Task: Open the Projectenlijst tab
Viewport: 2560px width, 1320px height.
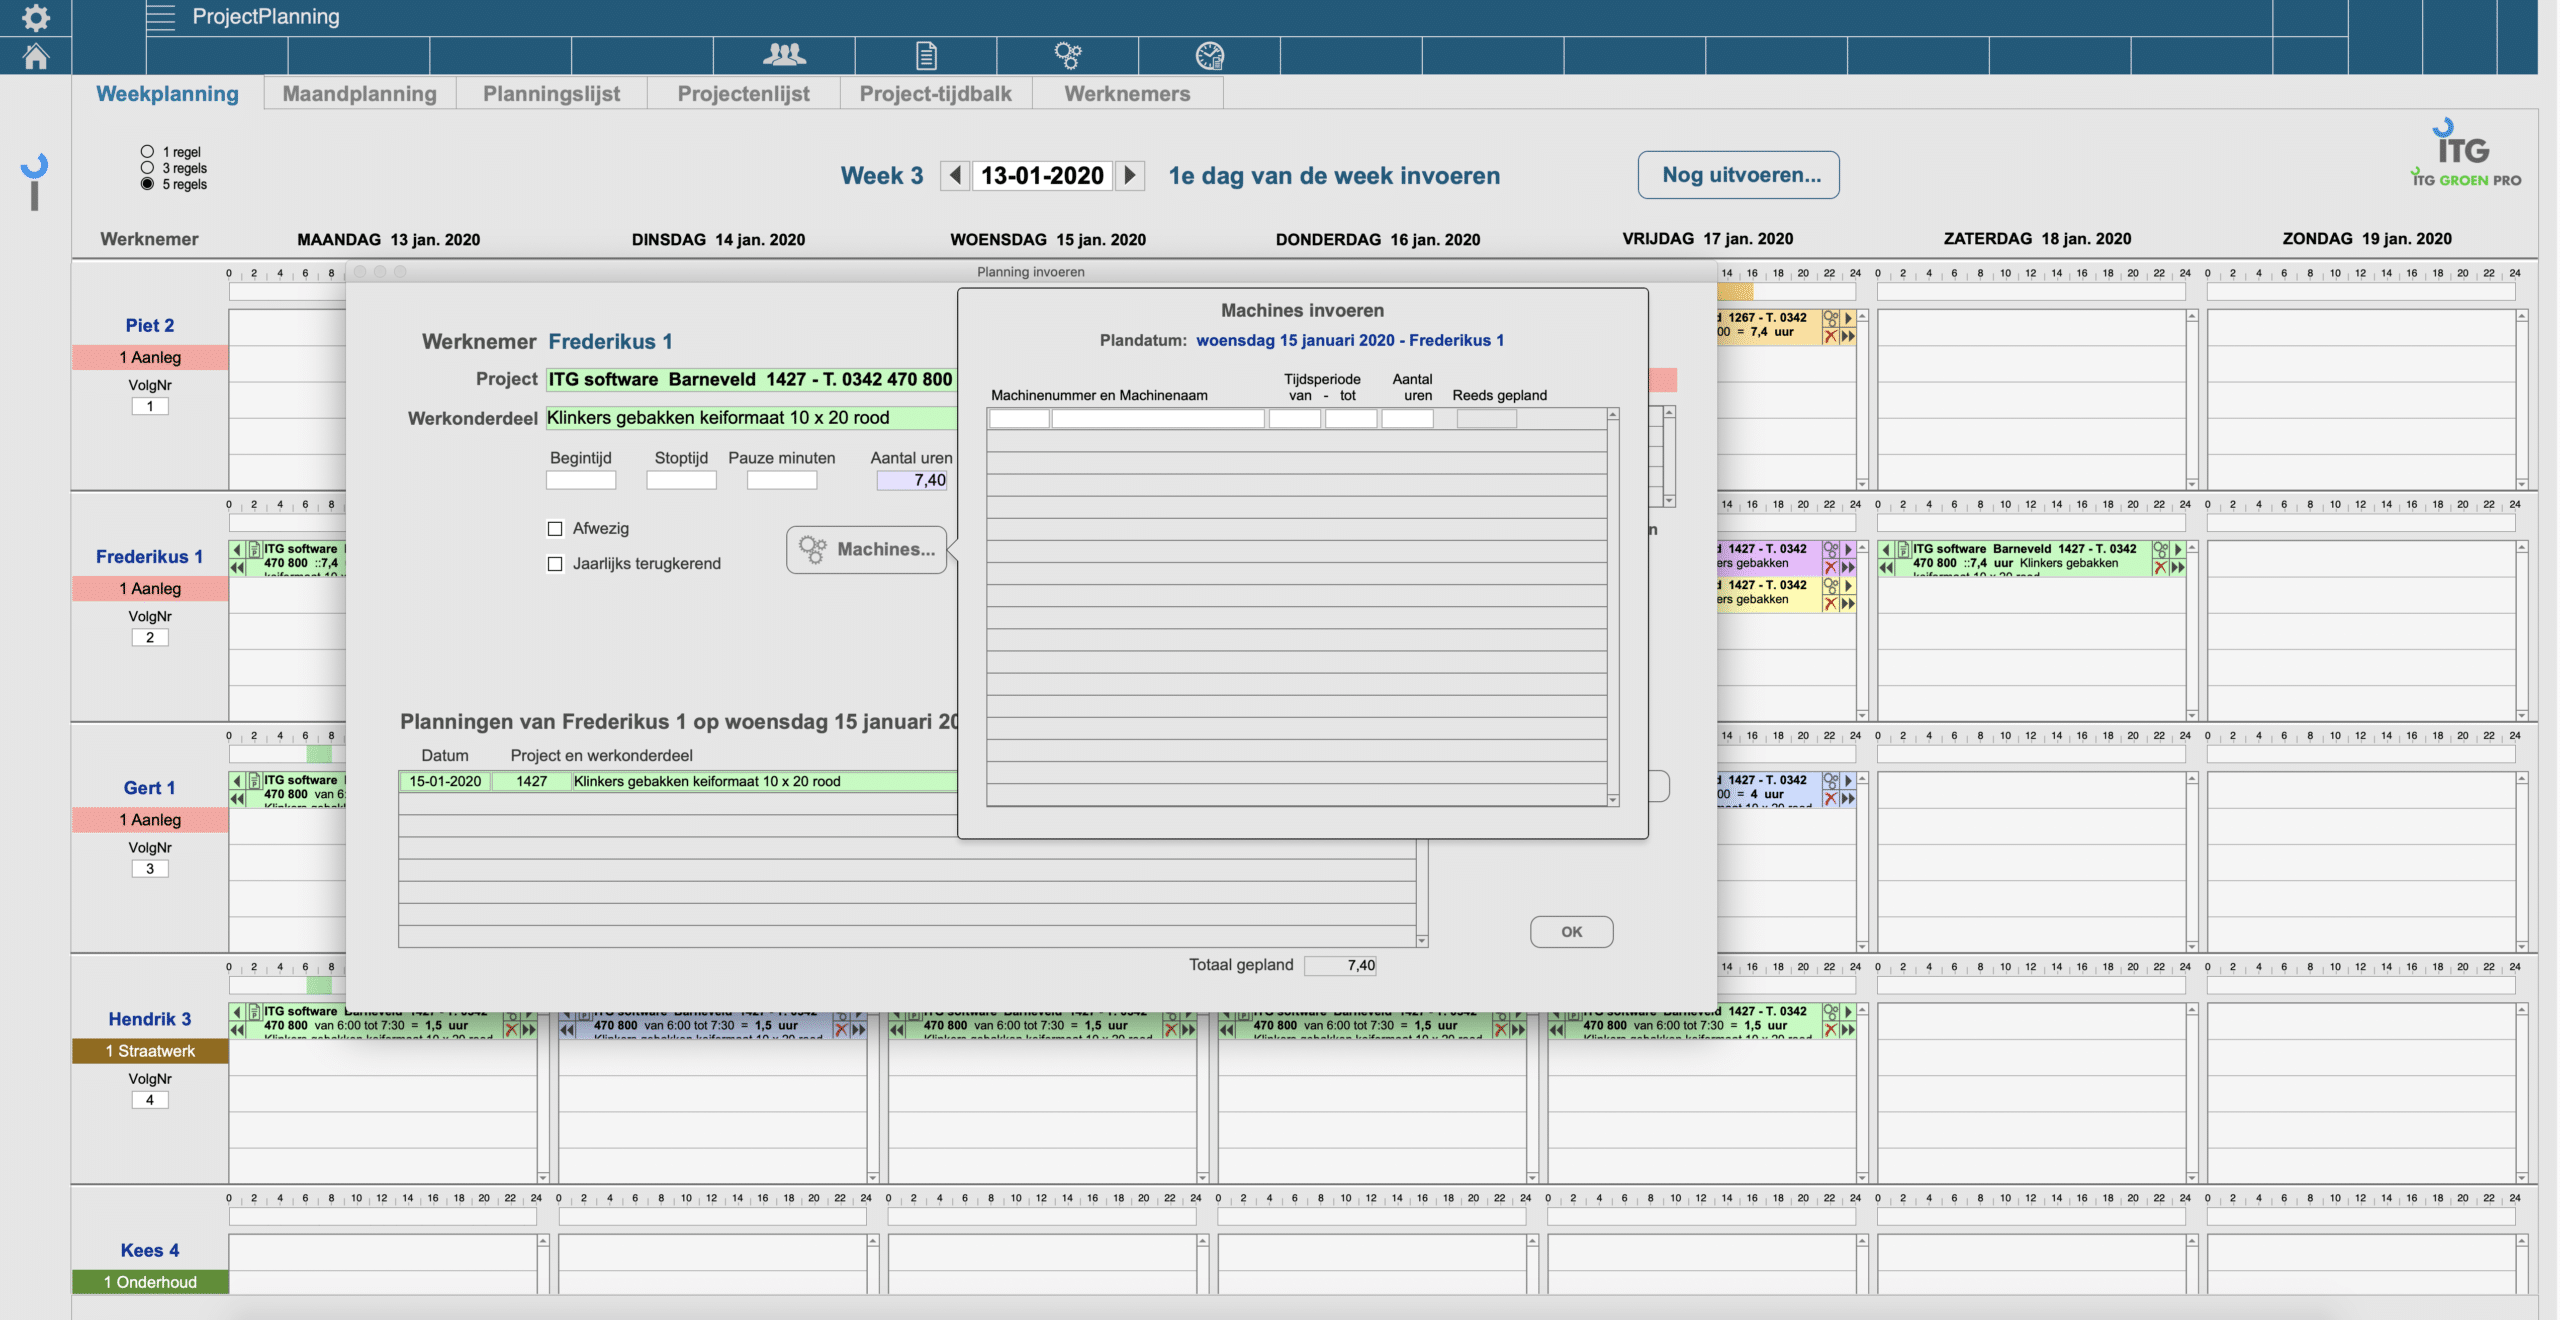Action: coord(743,94)
